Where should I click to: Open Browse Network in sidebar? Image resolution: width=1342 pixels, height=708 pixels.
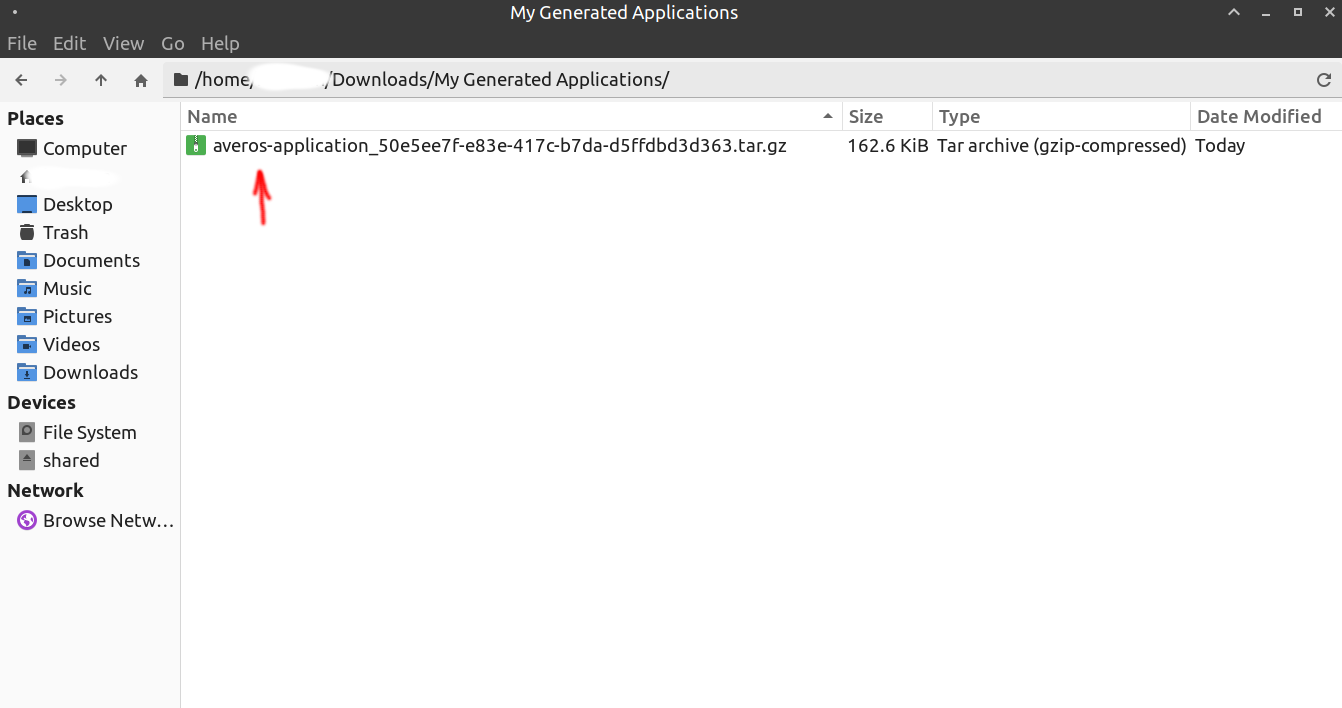(x=108, y=520)
